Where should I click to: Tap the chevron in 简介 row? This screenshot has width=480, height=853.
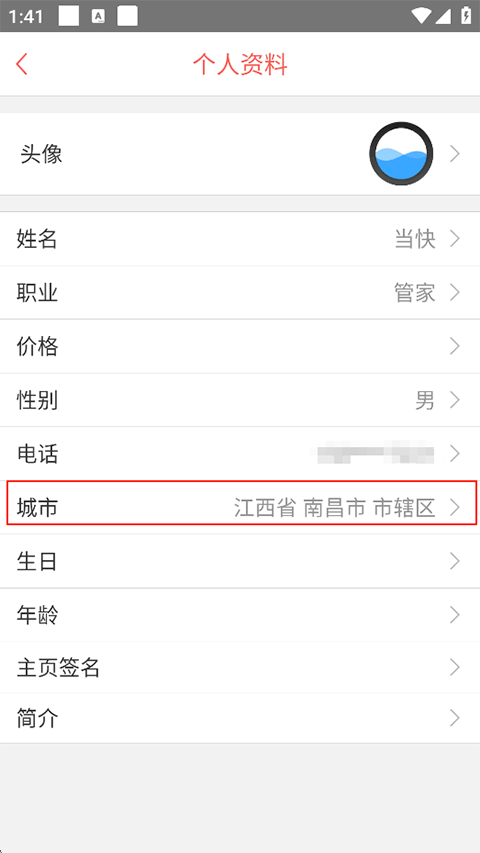click(x=456, y=719)
